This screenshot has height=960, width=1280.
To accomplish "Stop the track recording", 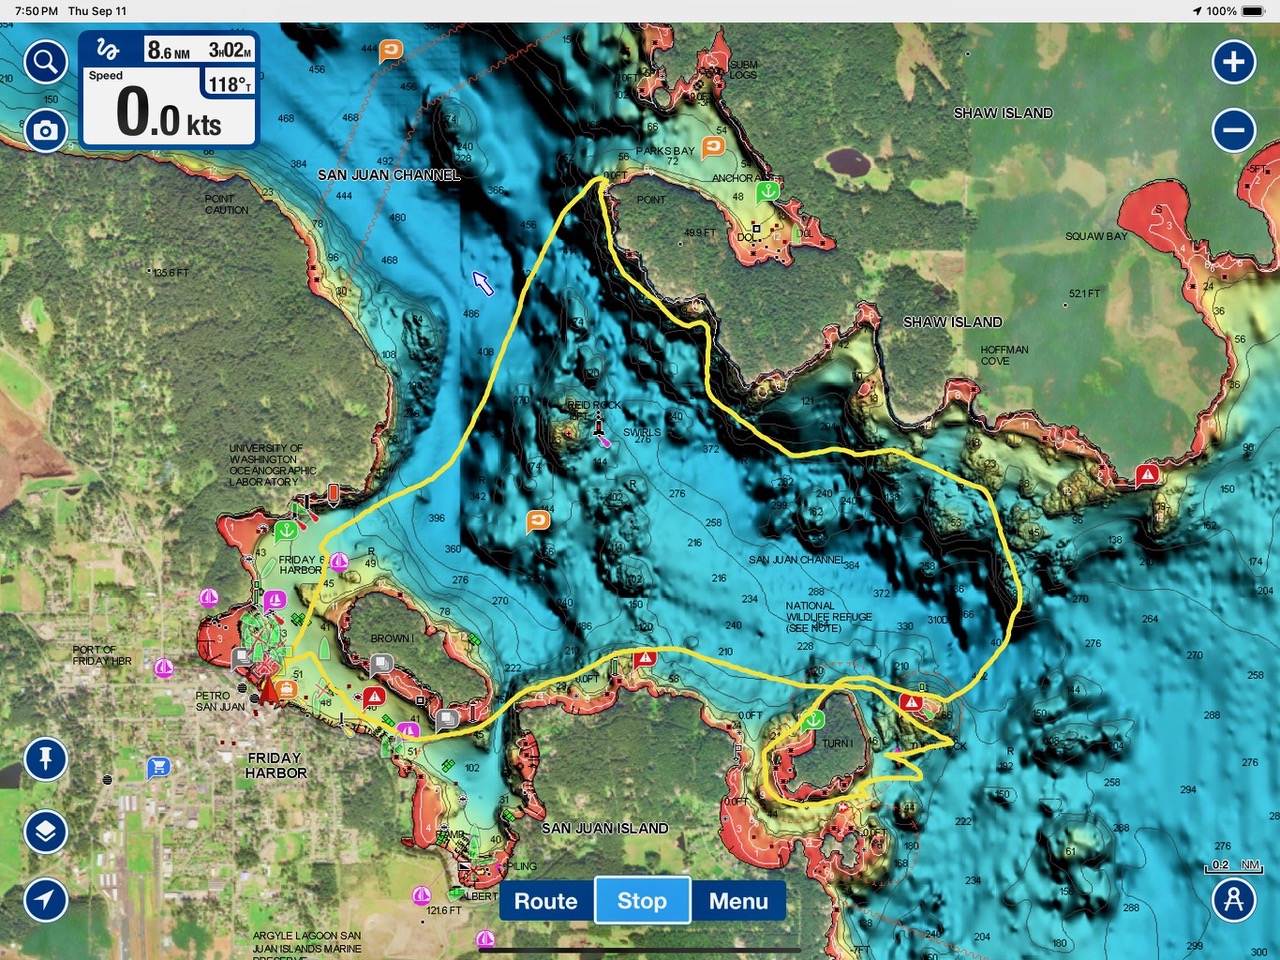I will pos(641,901).
